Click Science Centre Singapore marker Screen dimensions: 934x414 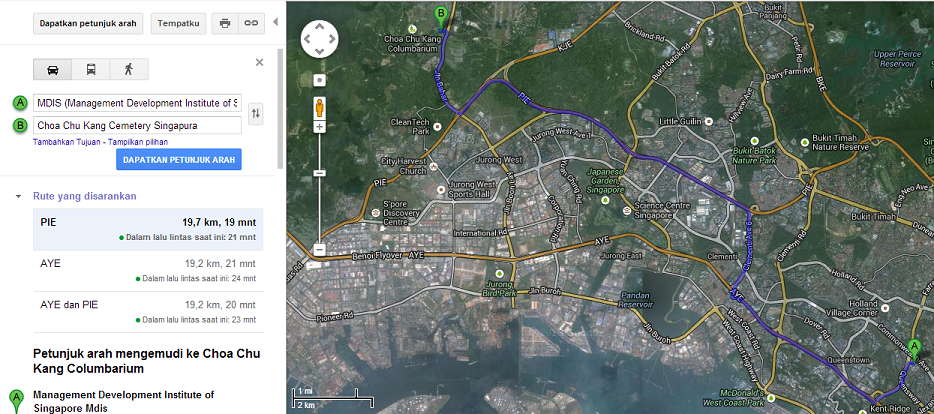(x=626, y=210)
